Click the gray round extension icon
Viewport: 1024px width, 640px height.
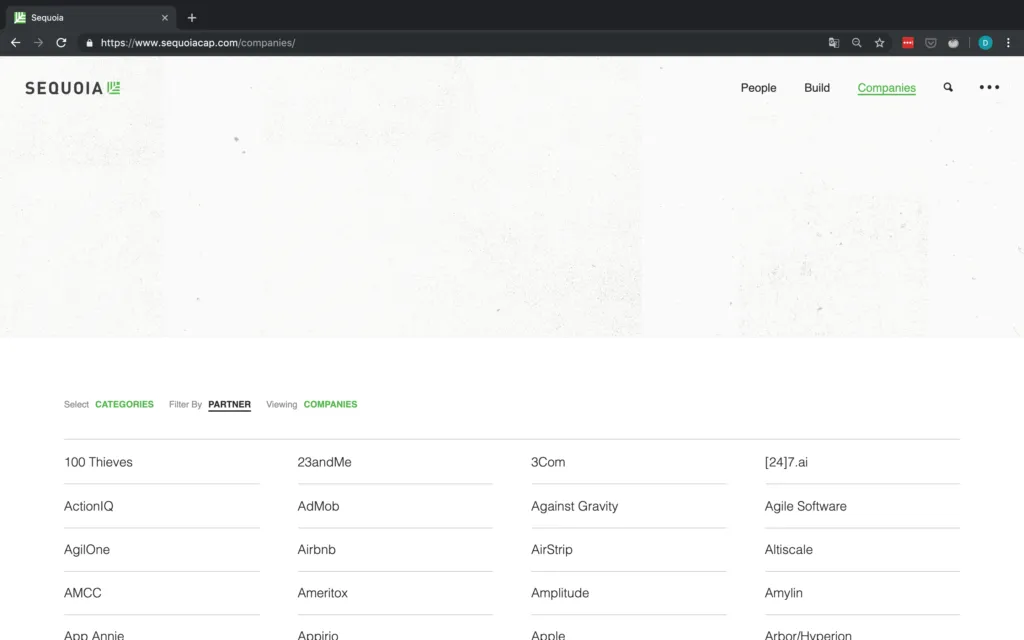click(953, 43)
